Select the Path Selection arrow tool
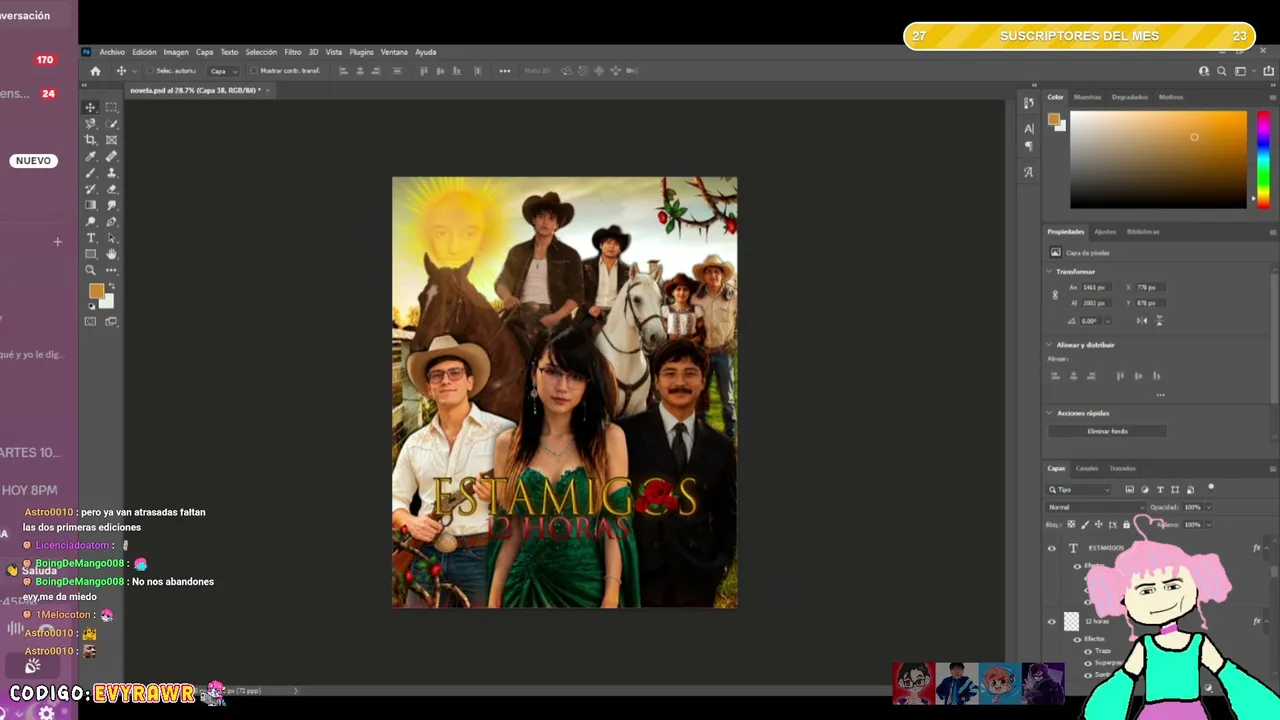Viewport: 1280px width, 720px height. point(111,238)
